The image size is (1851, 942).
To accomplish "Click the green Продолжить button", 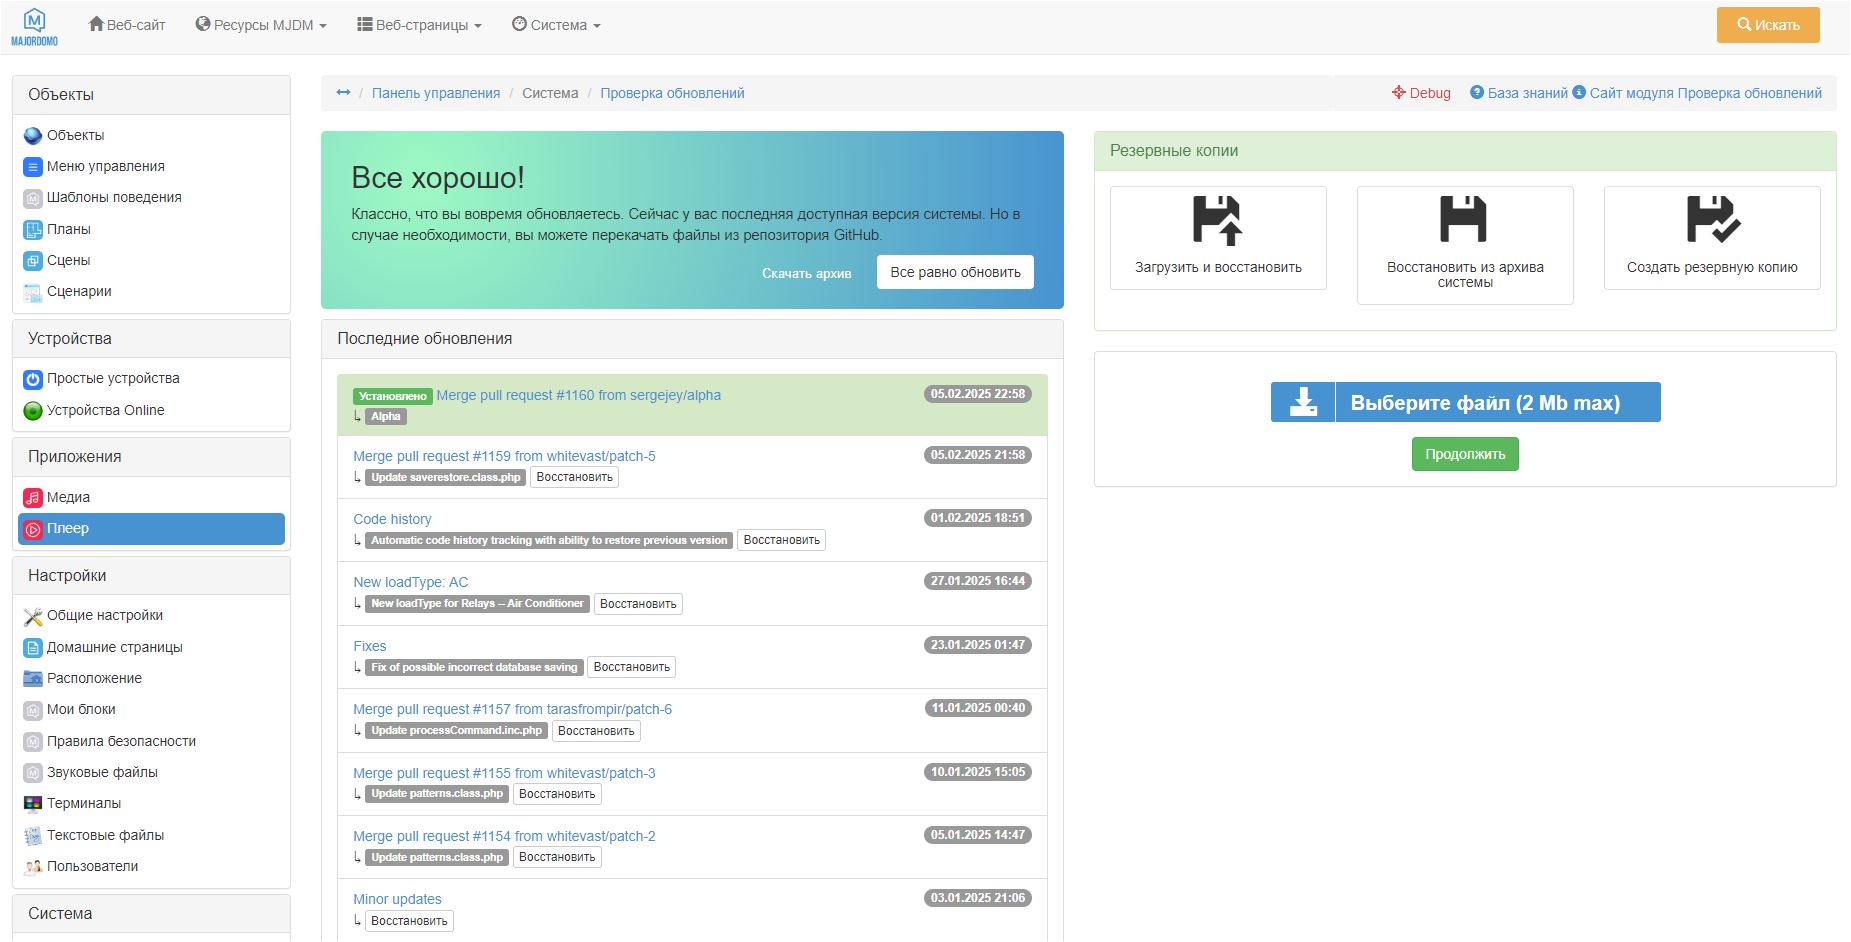I will click(x=1465, y=454).
